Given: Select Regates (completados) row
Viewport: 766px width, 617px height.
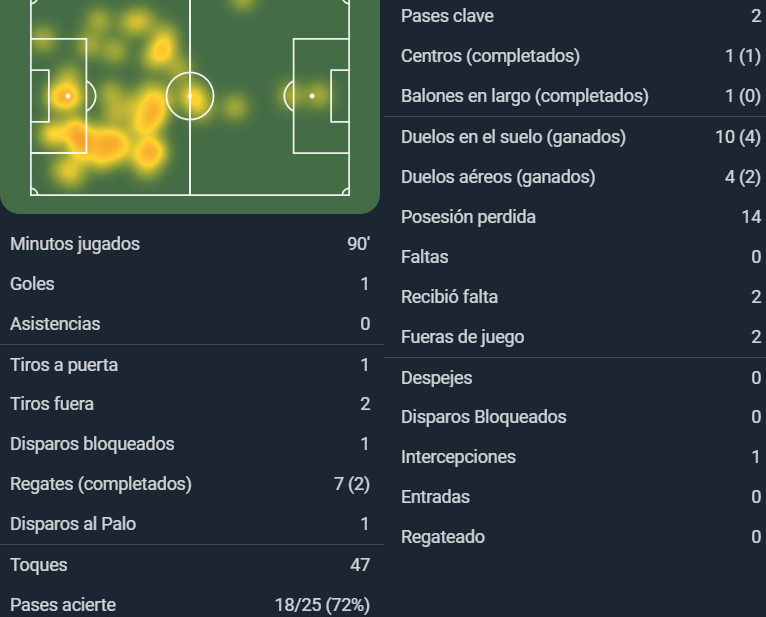Looking at the screenshot, I should [190, 484].
